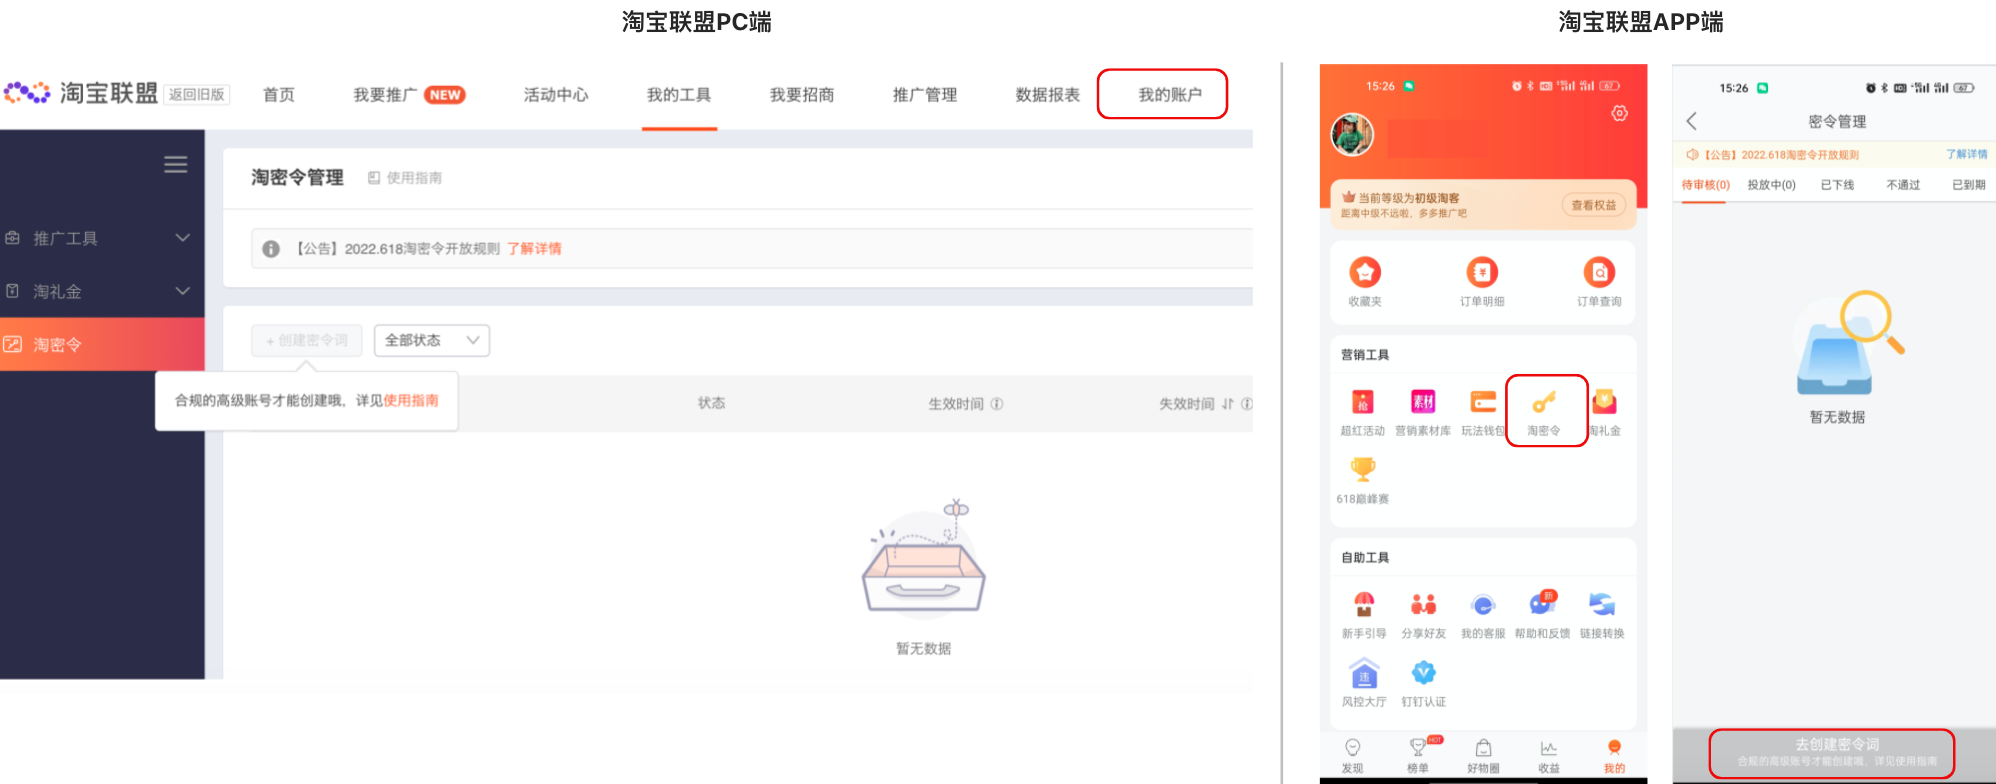Open 新手引导 in 自助工具
The height and width of the screenshot is (784, 1996).
click(1364, 616)
